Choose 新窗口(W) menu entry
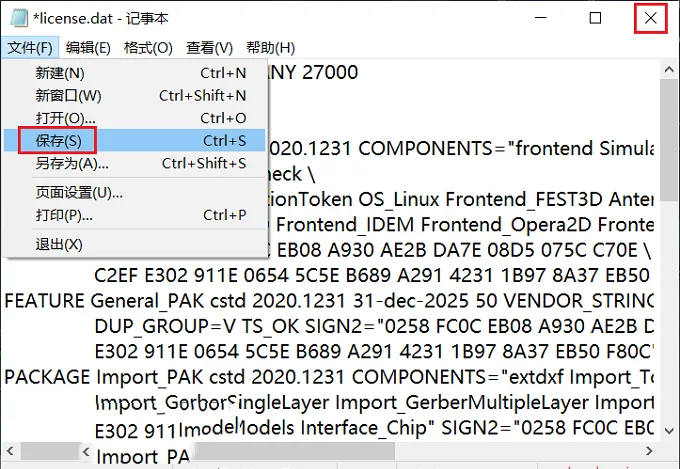 134,95
